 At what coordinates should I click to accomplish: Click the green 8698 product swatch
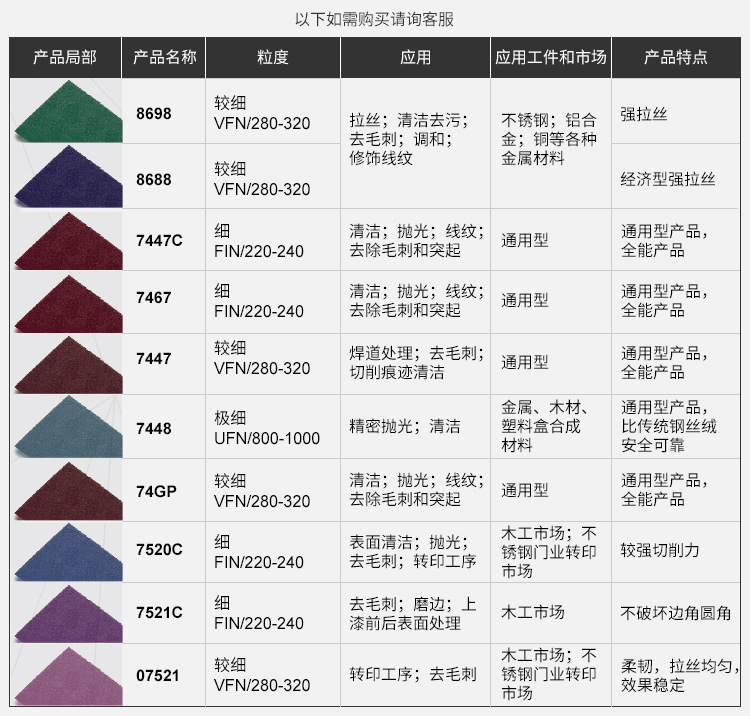coord(66,112)
